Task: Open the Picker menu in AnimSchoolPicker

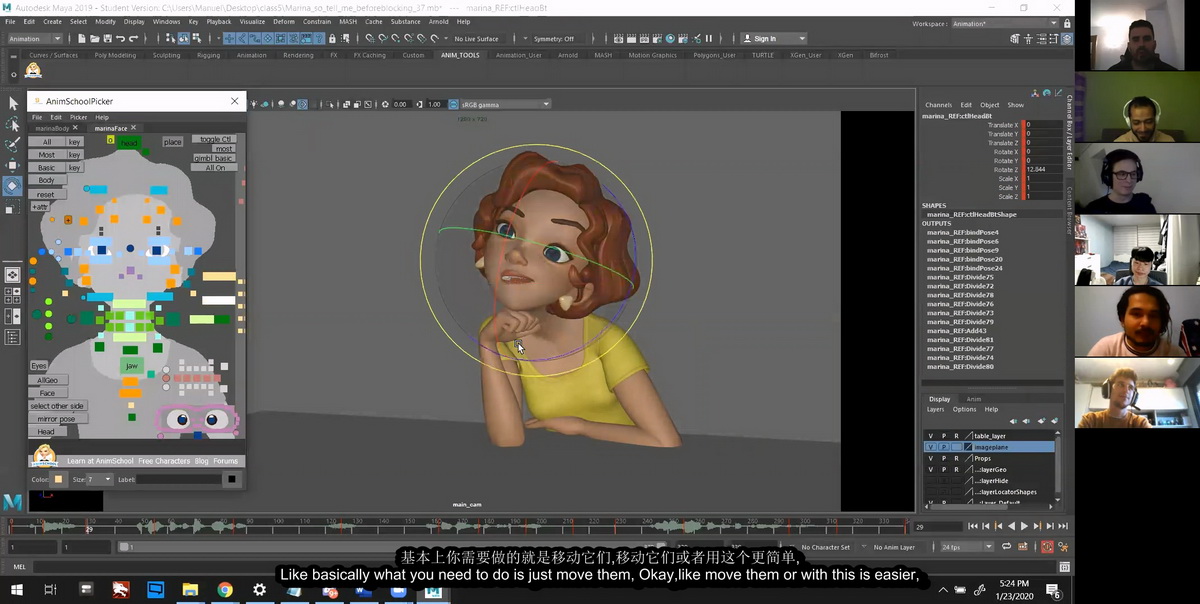Action: 78,117
